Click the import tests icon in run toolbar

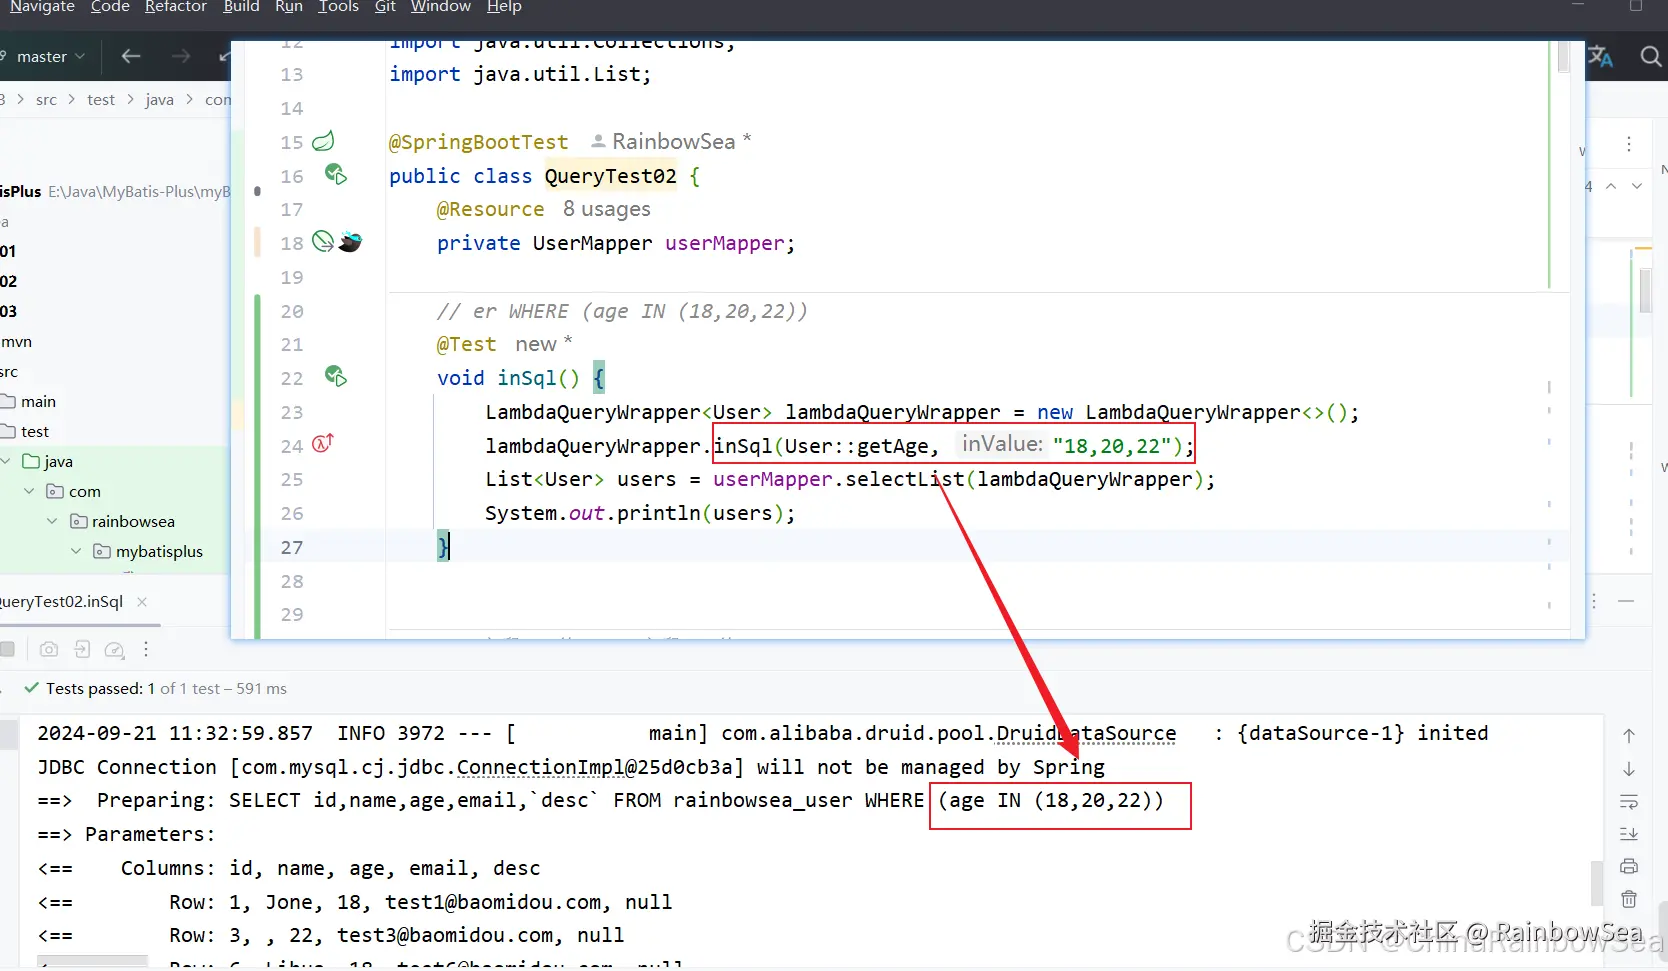pyautogui.click(x=82, y=650)
